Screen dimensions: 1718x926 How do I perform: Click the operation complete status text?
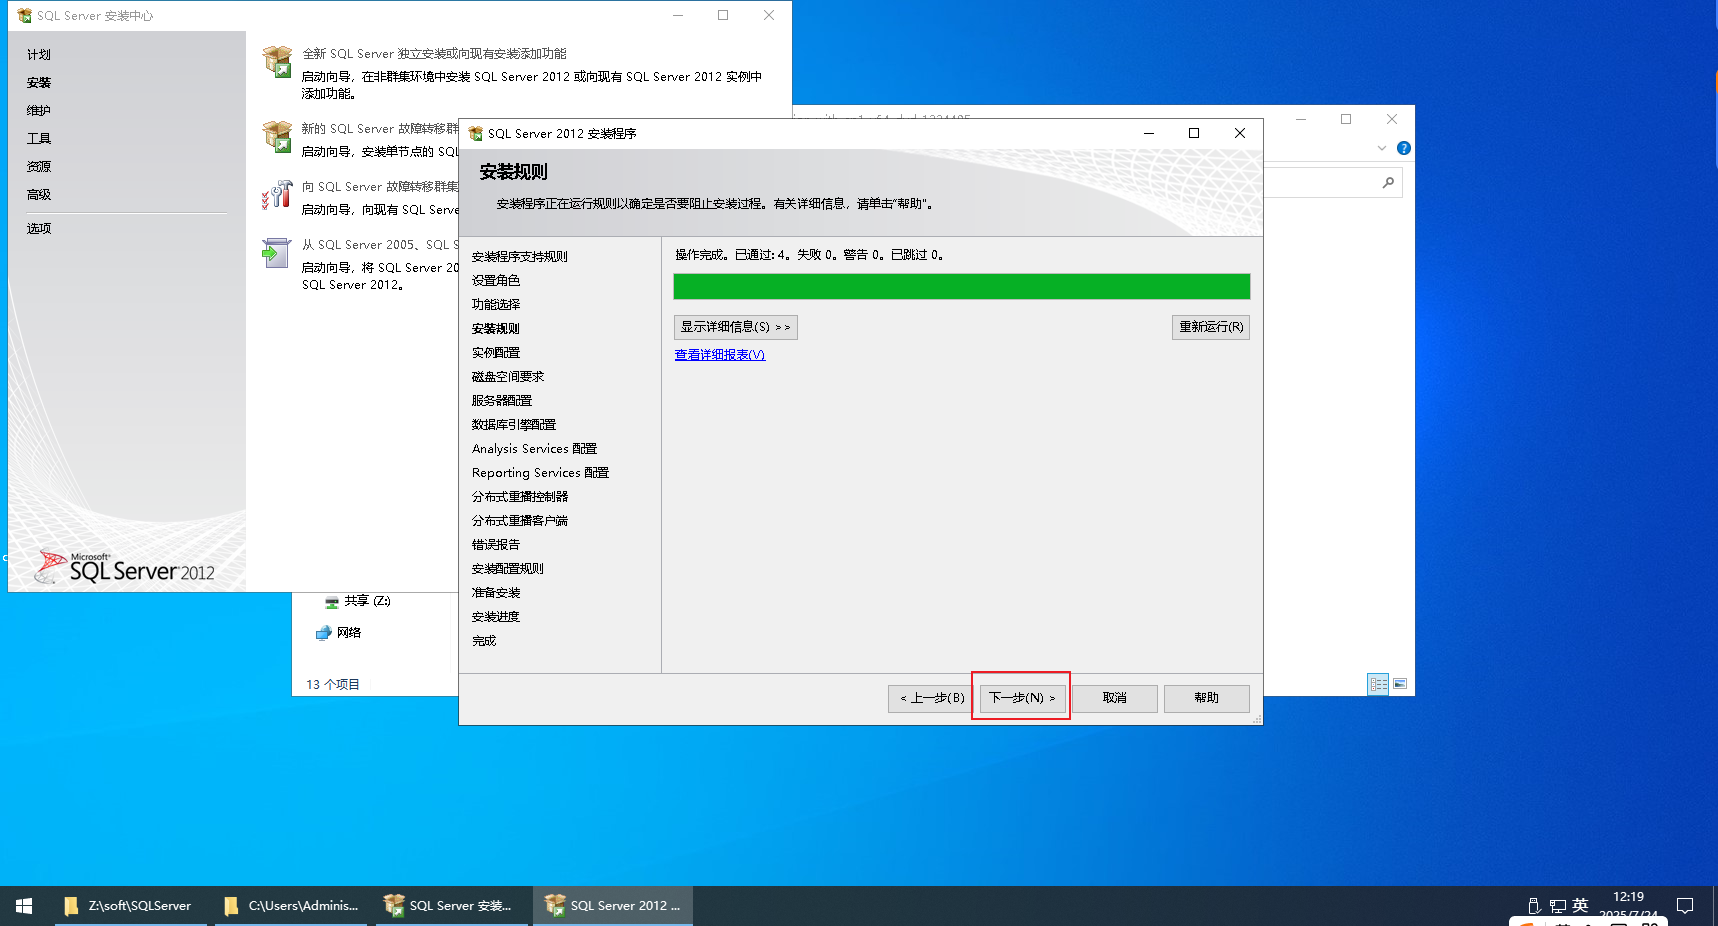(x=810, y=255)
